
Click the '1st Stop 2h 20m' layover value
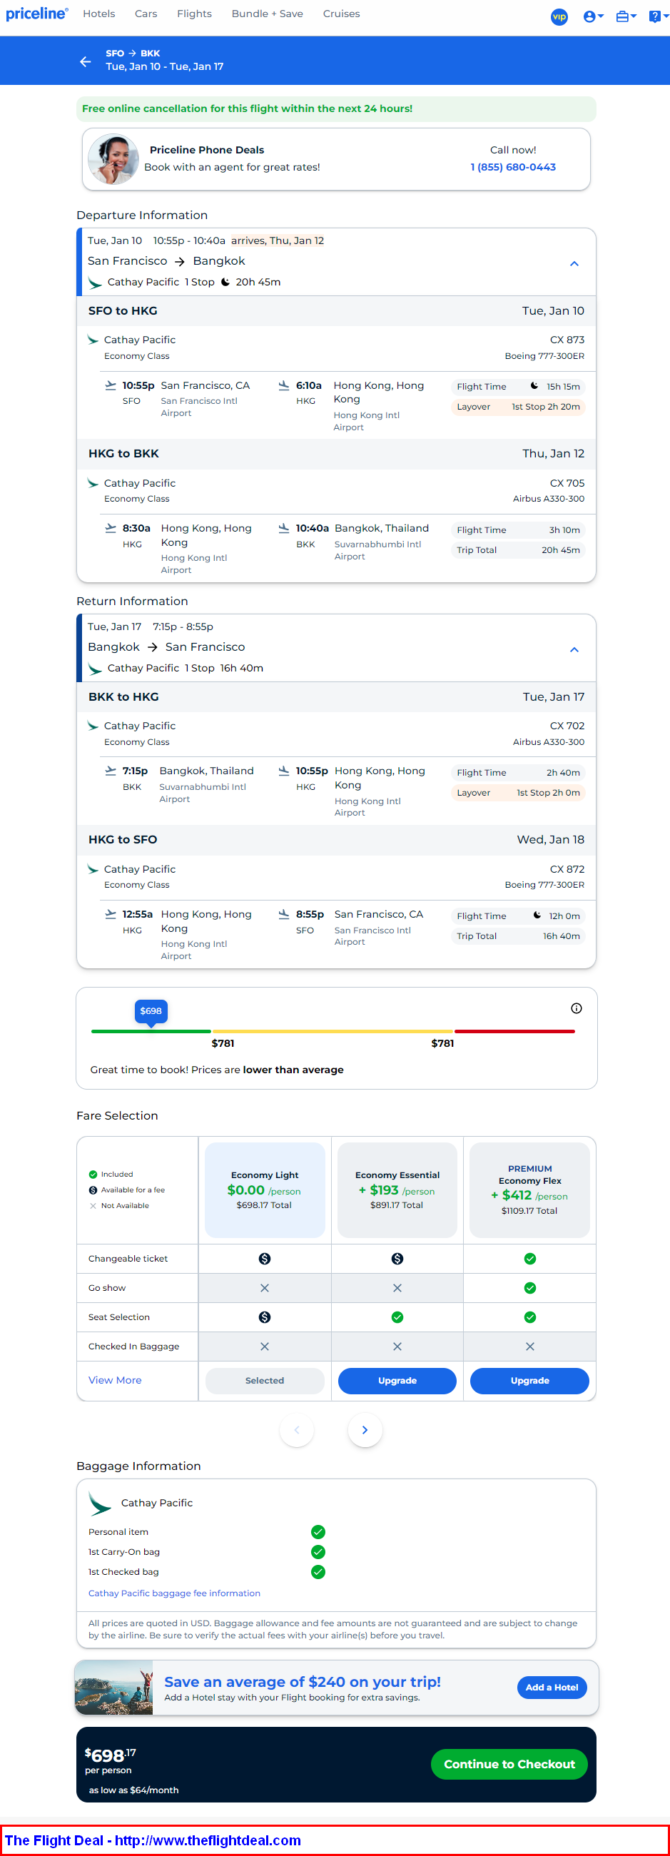click(x=546, y=407)
